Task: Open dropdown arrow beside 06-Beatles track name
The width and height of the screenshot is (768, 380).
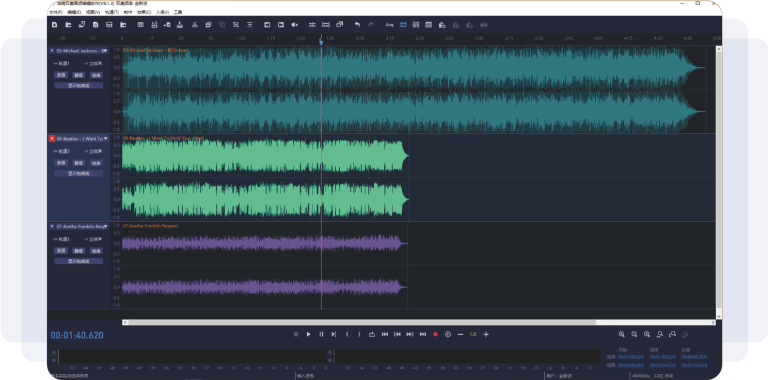Action: 105,139
